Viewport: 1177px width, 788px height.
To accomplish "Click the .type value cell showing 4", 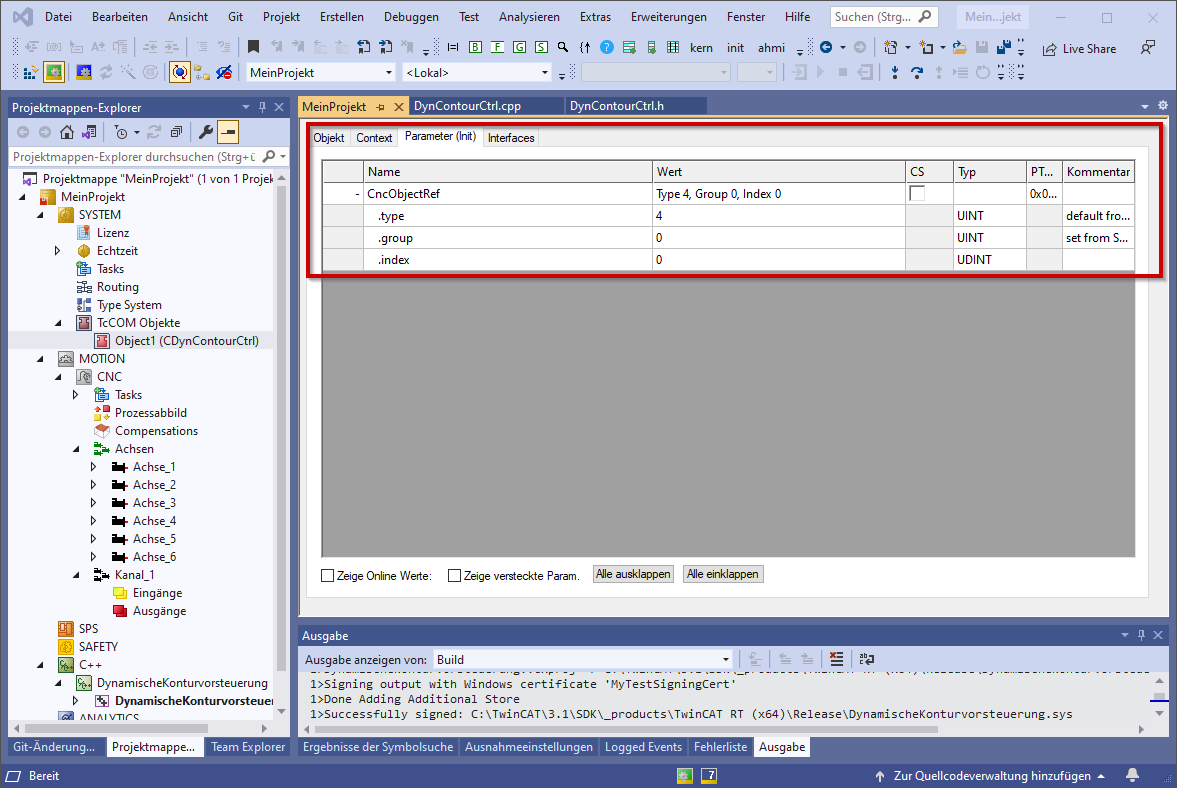I will tap(778, 216).
